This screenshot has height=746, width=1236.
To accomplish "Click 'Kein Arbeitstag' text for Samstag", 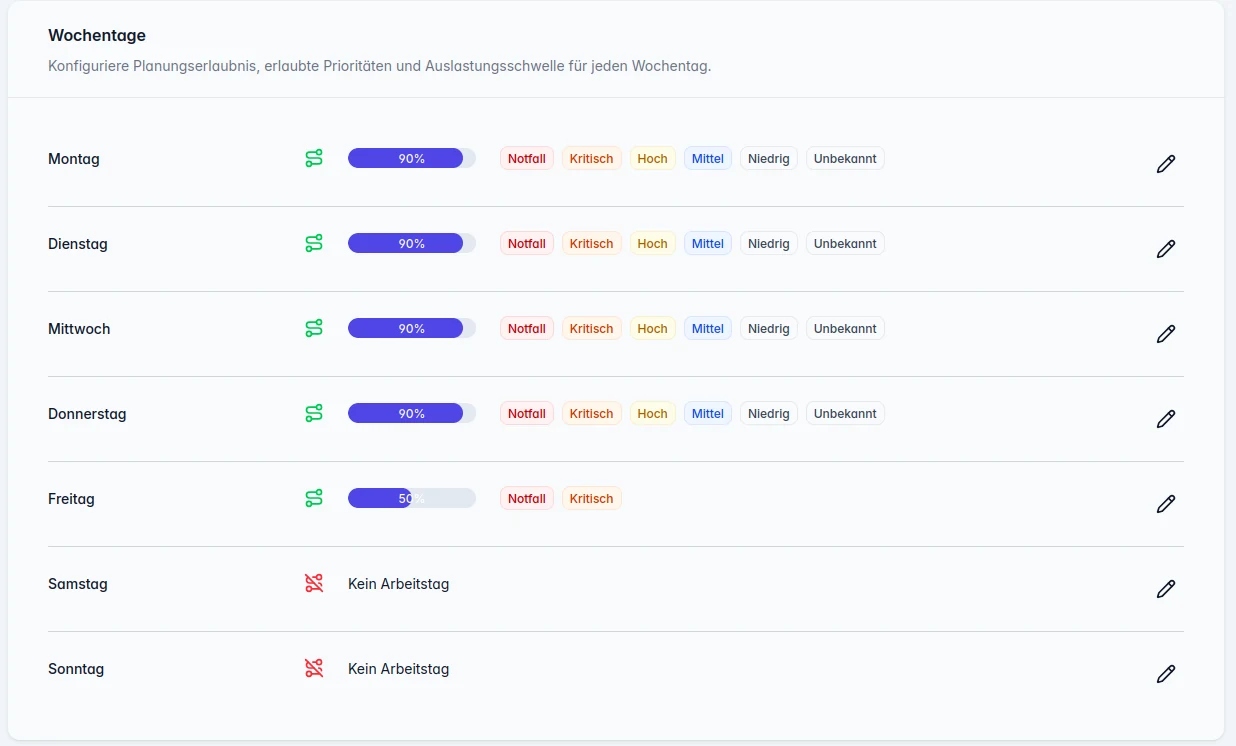I will point(398,584).
